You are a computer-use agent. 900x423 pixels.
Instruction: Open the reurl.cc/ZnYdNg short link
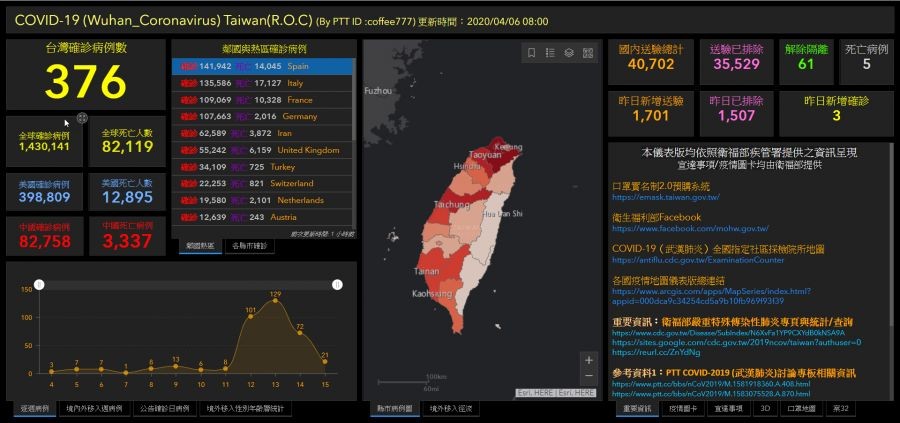pos(656,352)
